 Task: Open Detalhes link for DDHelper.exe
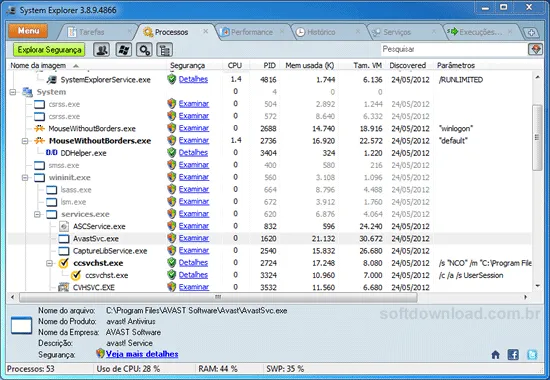(193, 153)
